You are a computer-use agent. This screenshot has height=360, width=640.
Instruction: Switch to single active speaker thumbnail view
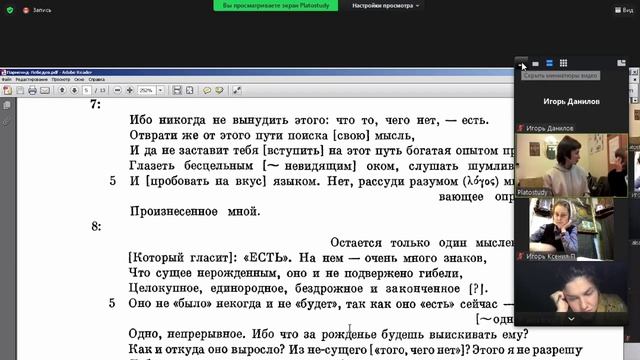(536, 63)
